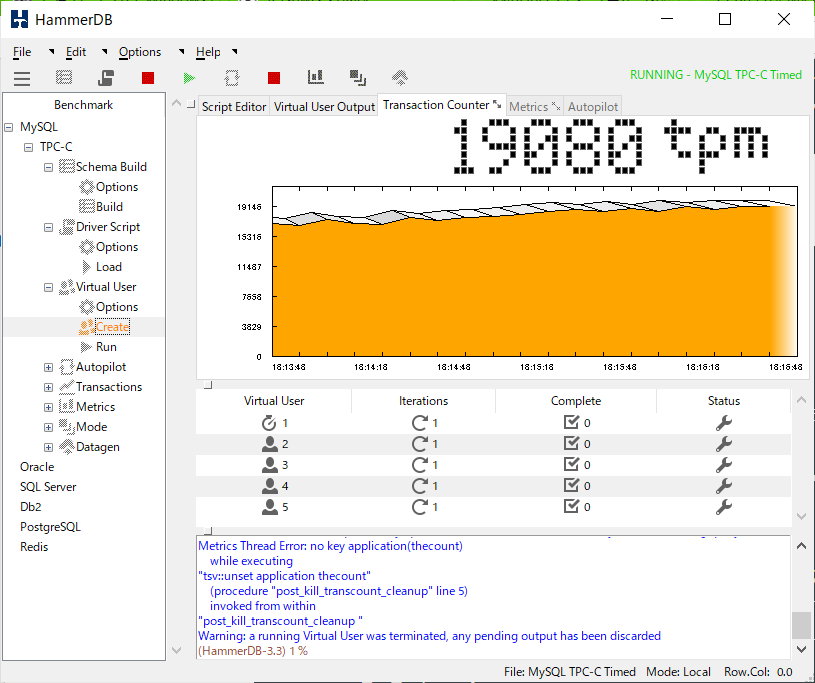Click the red Stop Transaction Counter toolbar button
Image resolution: width=815 pixels, height=683 pixels.
274,78
